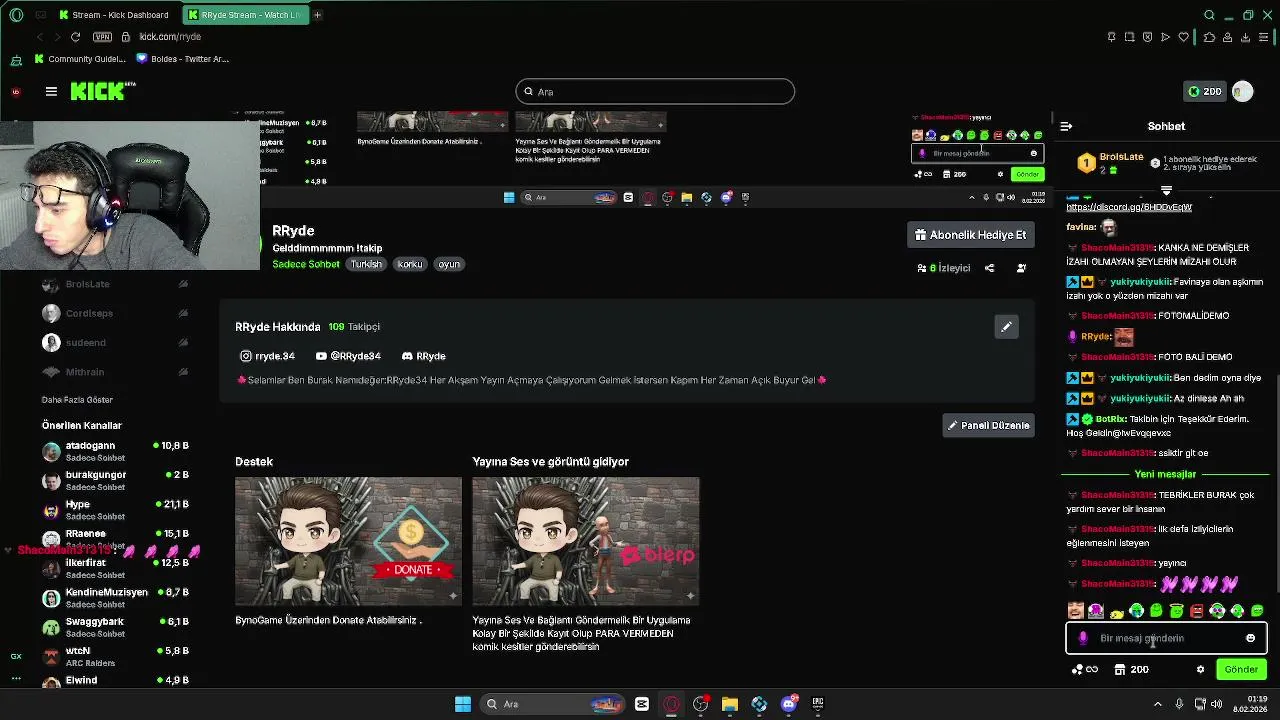This screenshot has width=1280, height=720.
Task: Insert the yellow duck emote
Action: point(1116,612)
